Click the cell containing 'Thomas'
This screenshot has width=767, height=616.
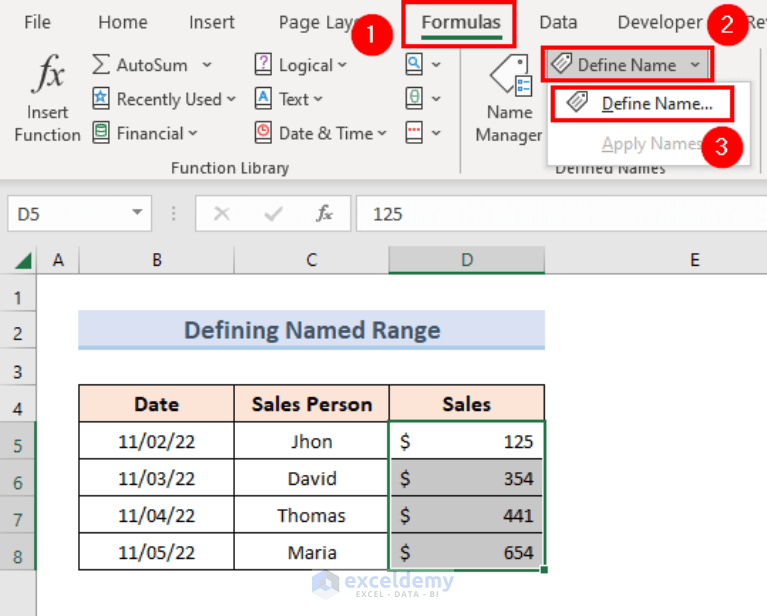(312, 515)
